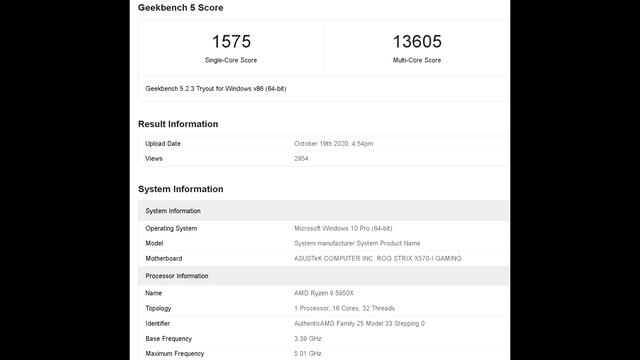
Task: Select System manufacturer System Product Name value
Action: coord(357,243)
